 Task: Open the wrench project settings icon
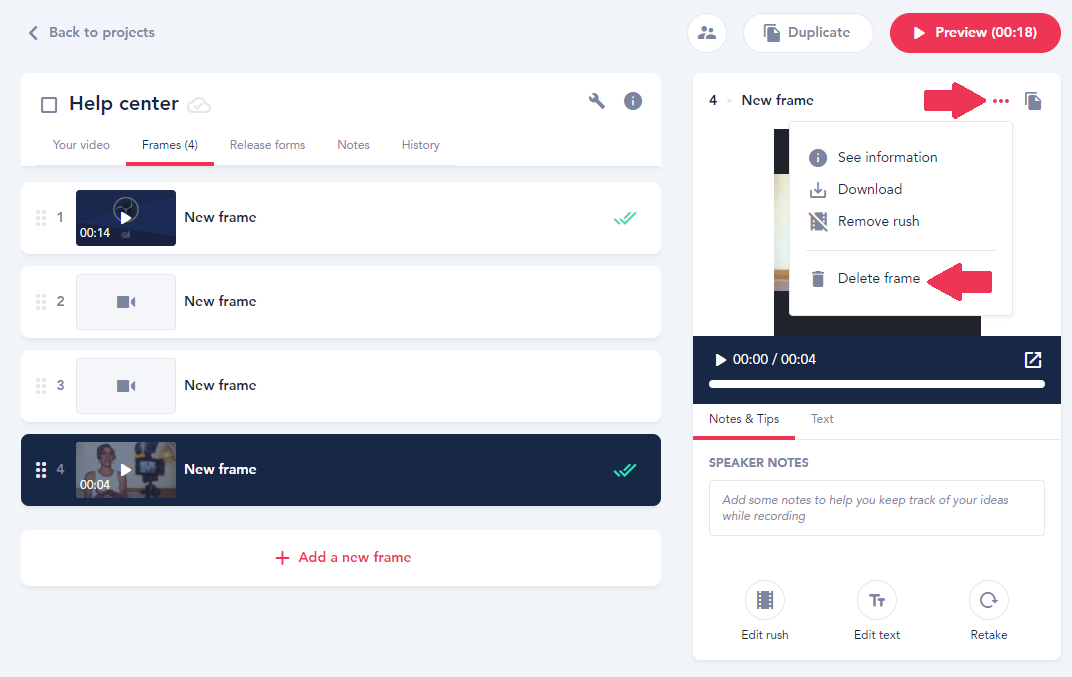click(597, 101)
